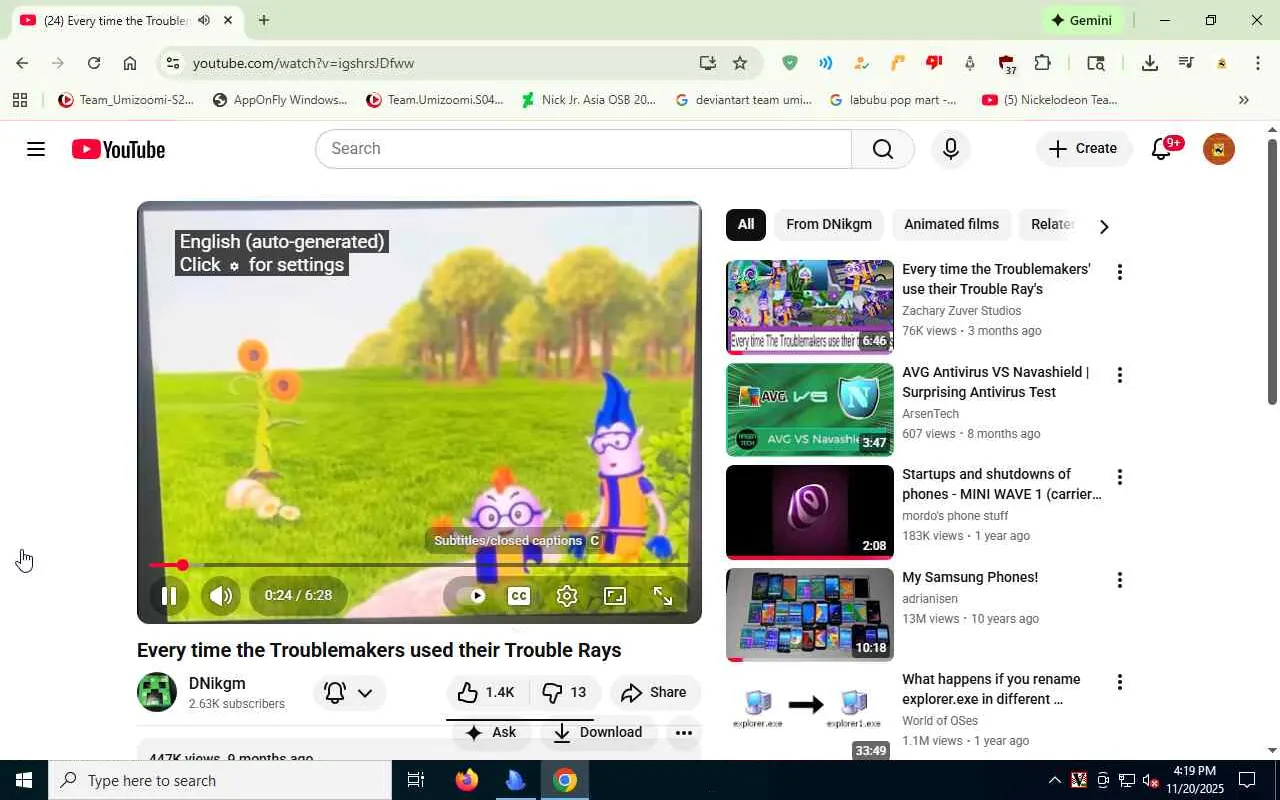1280x800 pixels.
Task: Go to YouTube home via logo
Action: click(118, 150)
